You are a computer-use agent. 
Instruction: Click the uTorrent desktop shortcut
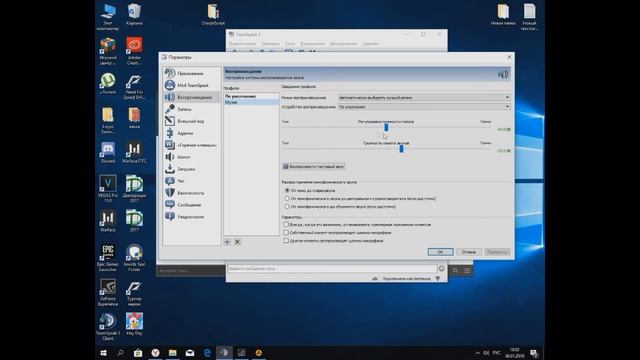click(x=108, y=84)
